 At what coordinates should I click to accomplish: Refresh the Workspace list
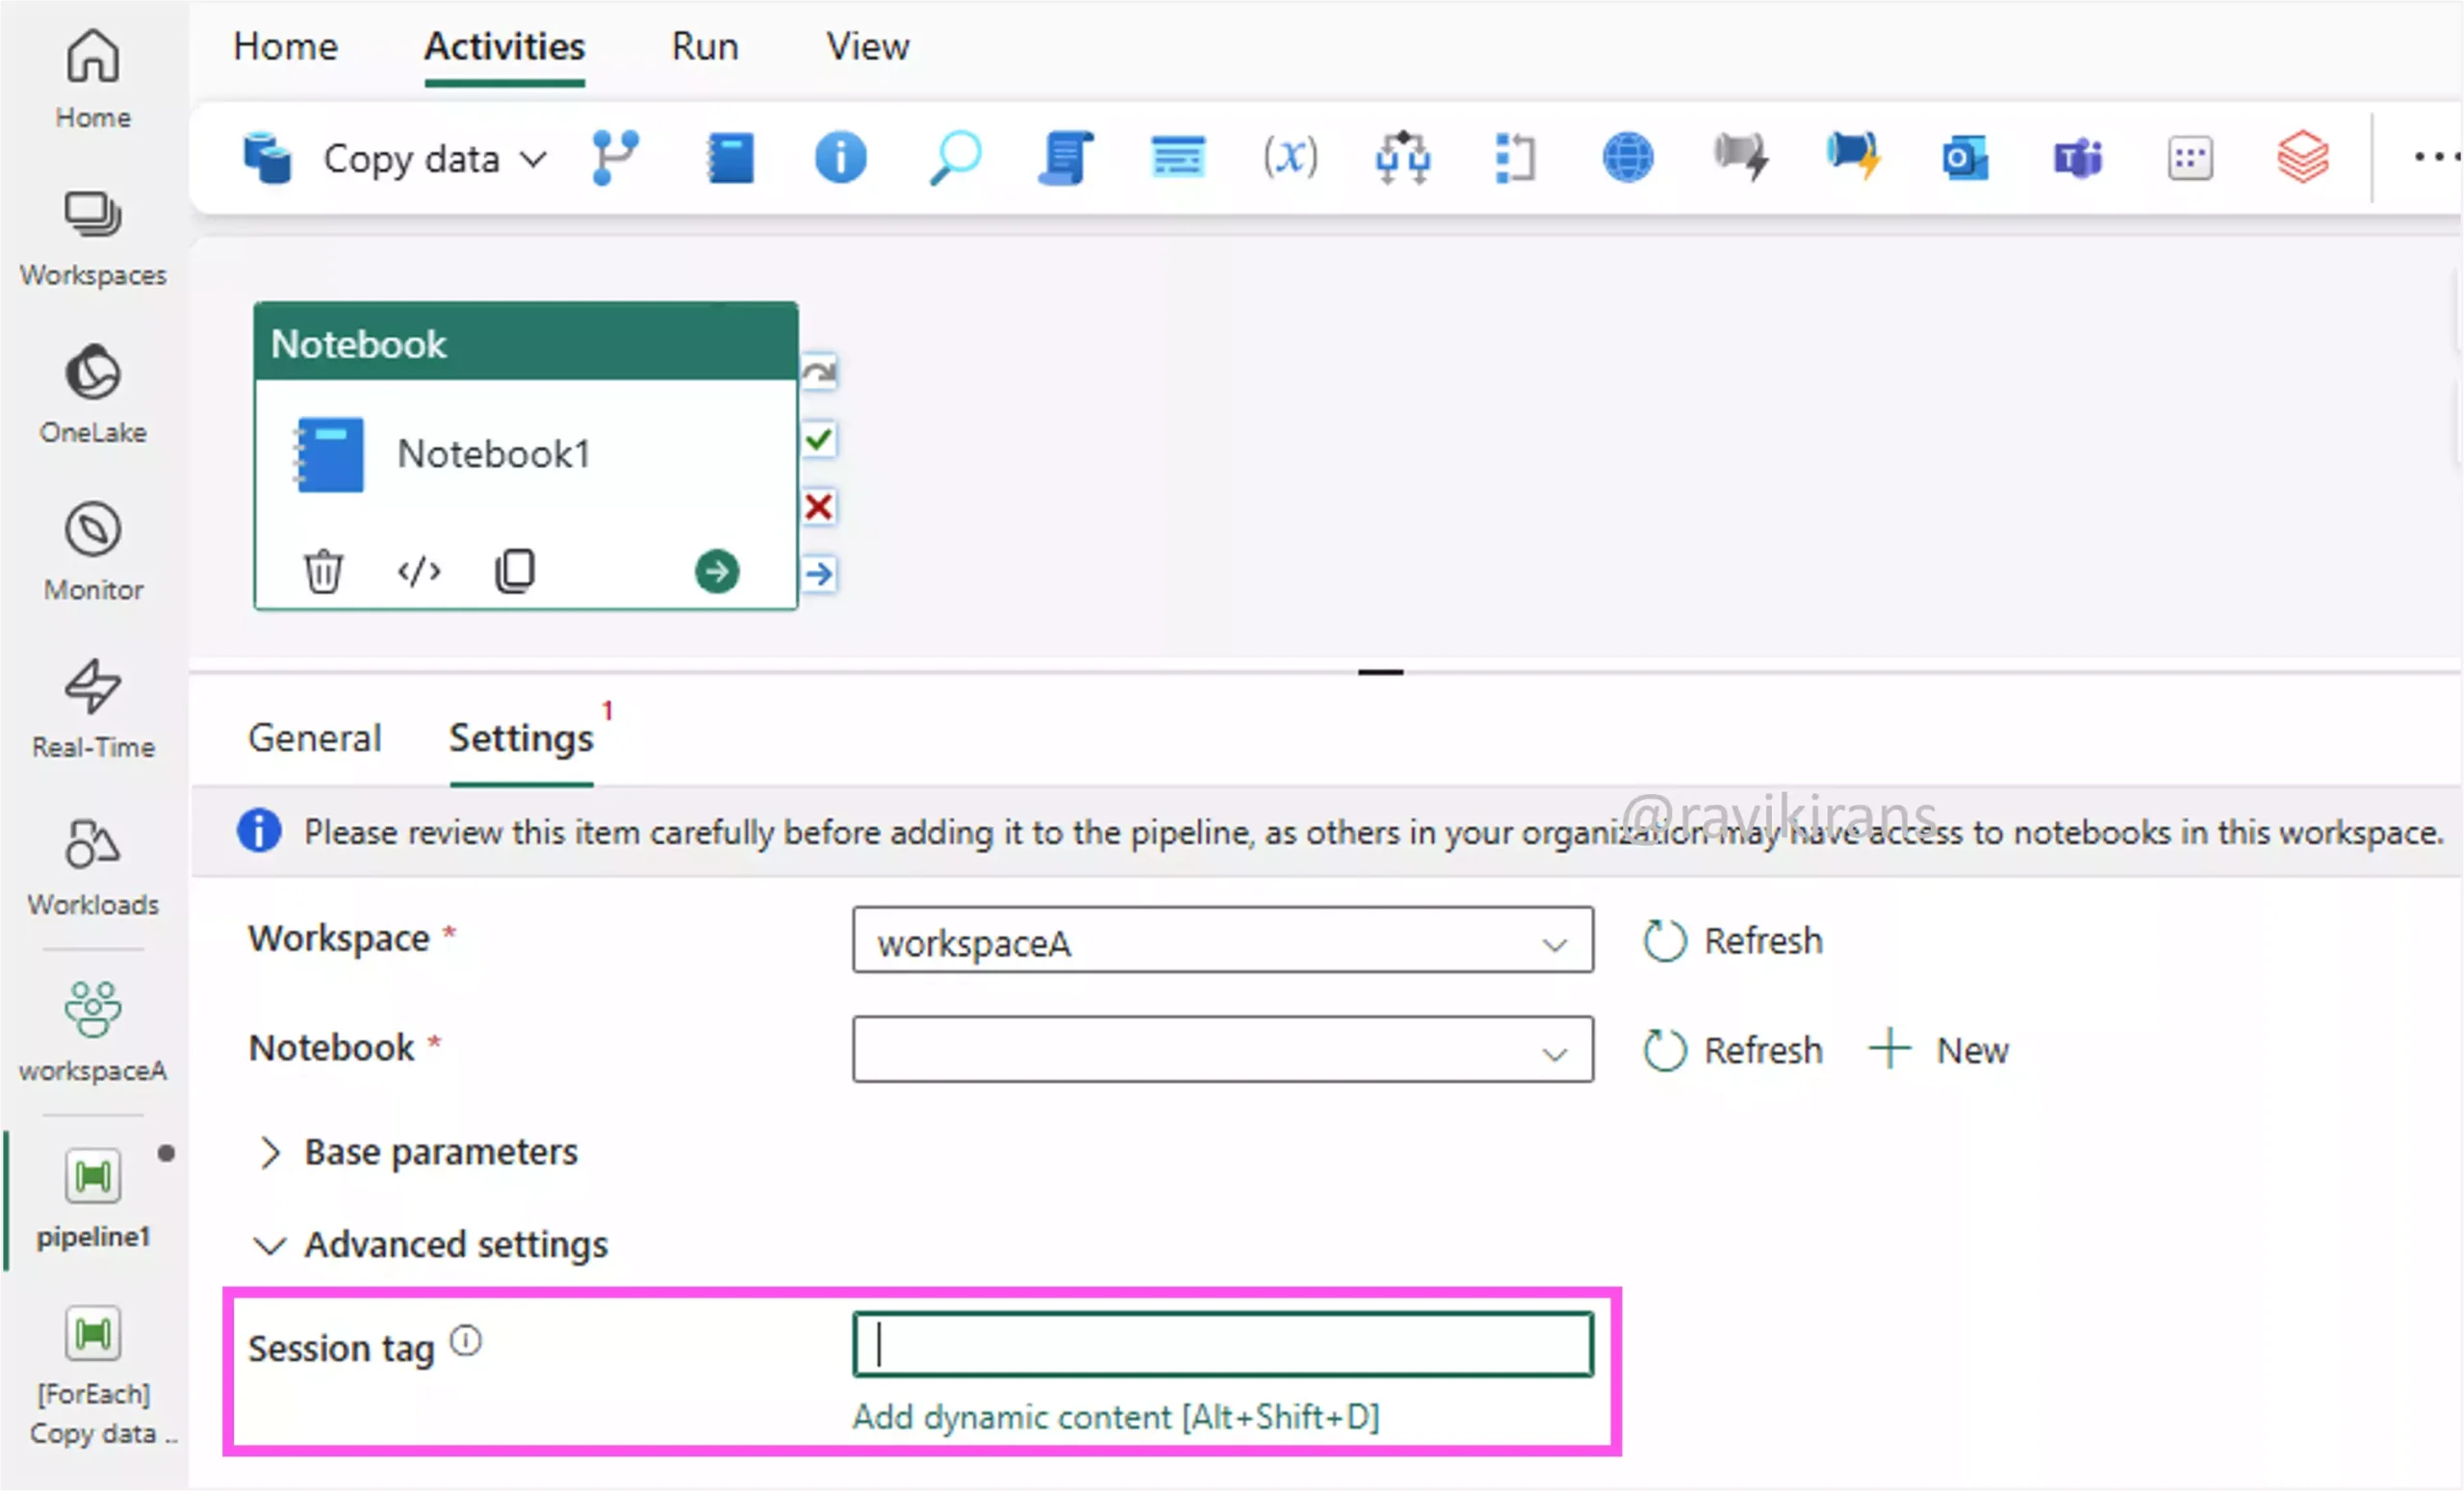1733,941
